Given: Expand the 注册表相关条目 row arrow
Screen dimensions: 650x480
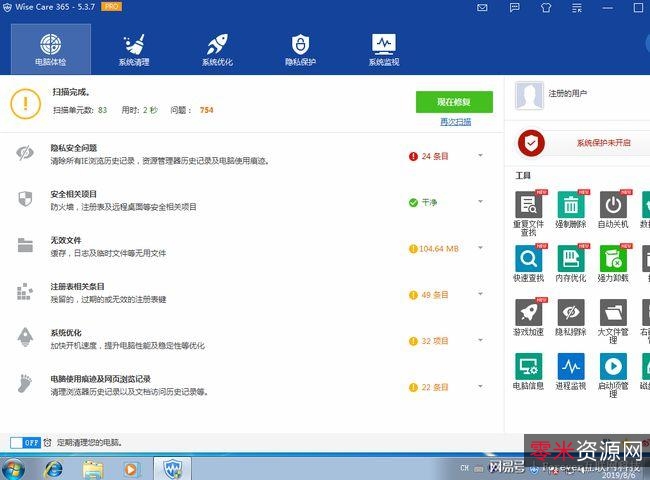Looking at the screenshot, I should (x=480, y=294).
